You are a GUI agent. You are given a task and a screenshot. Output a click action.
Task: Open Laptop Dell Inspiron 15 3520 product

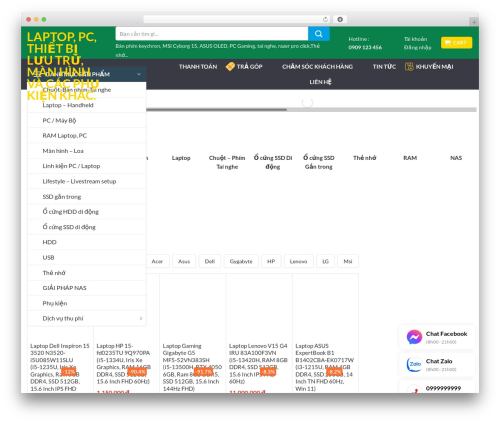(x=60, y=367)
